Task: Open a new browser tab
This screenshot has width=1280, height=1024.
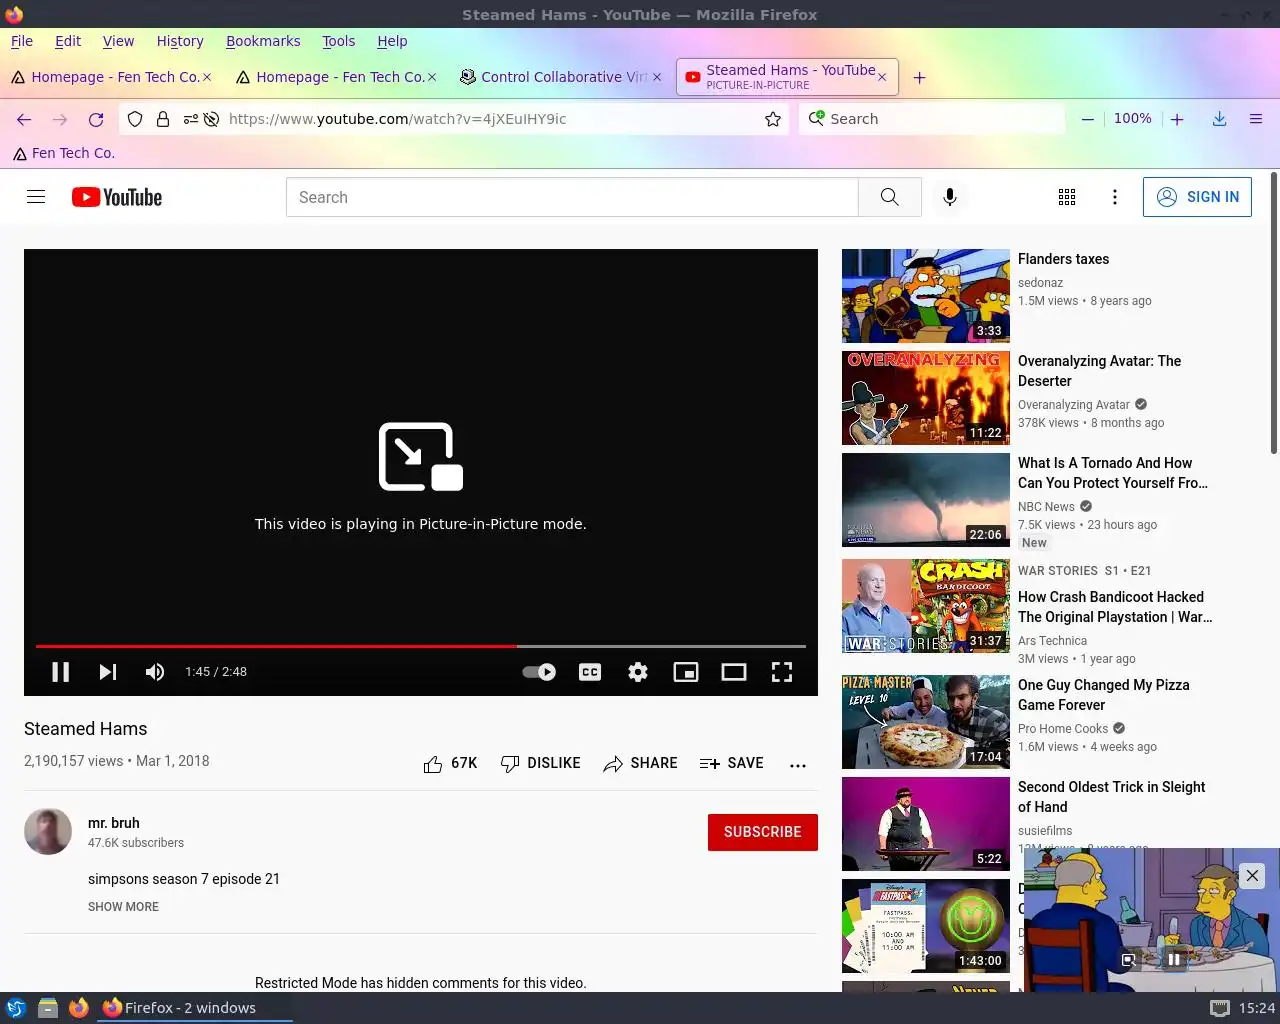Action: 919,77
